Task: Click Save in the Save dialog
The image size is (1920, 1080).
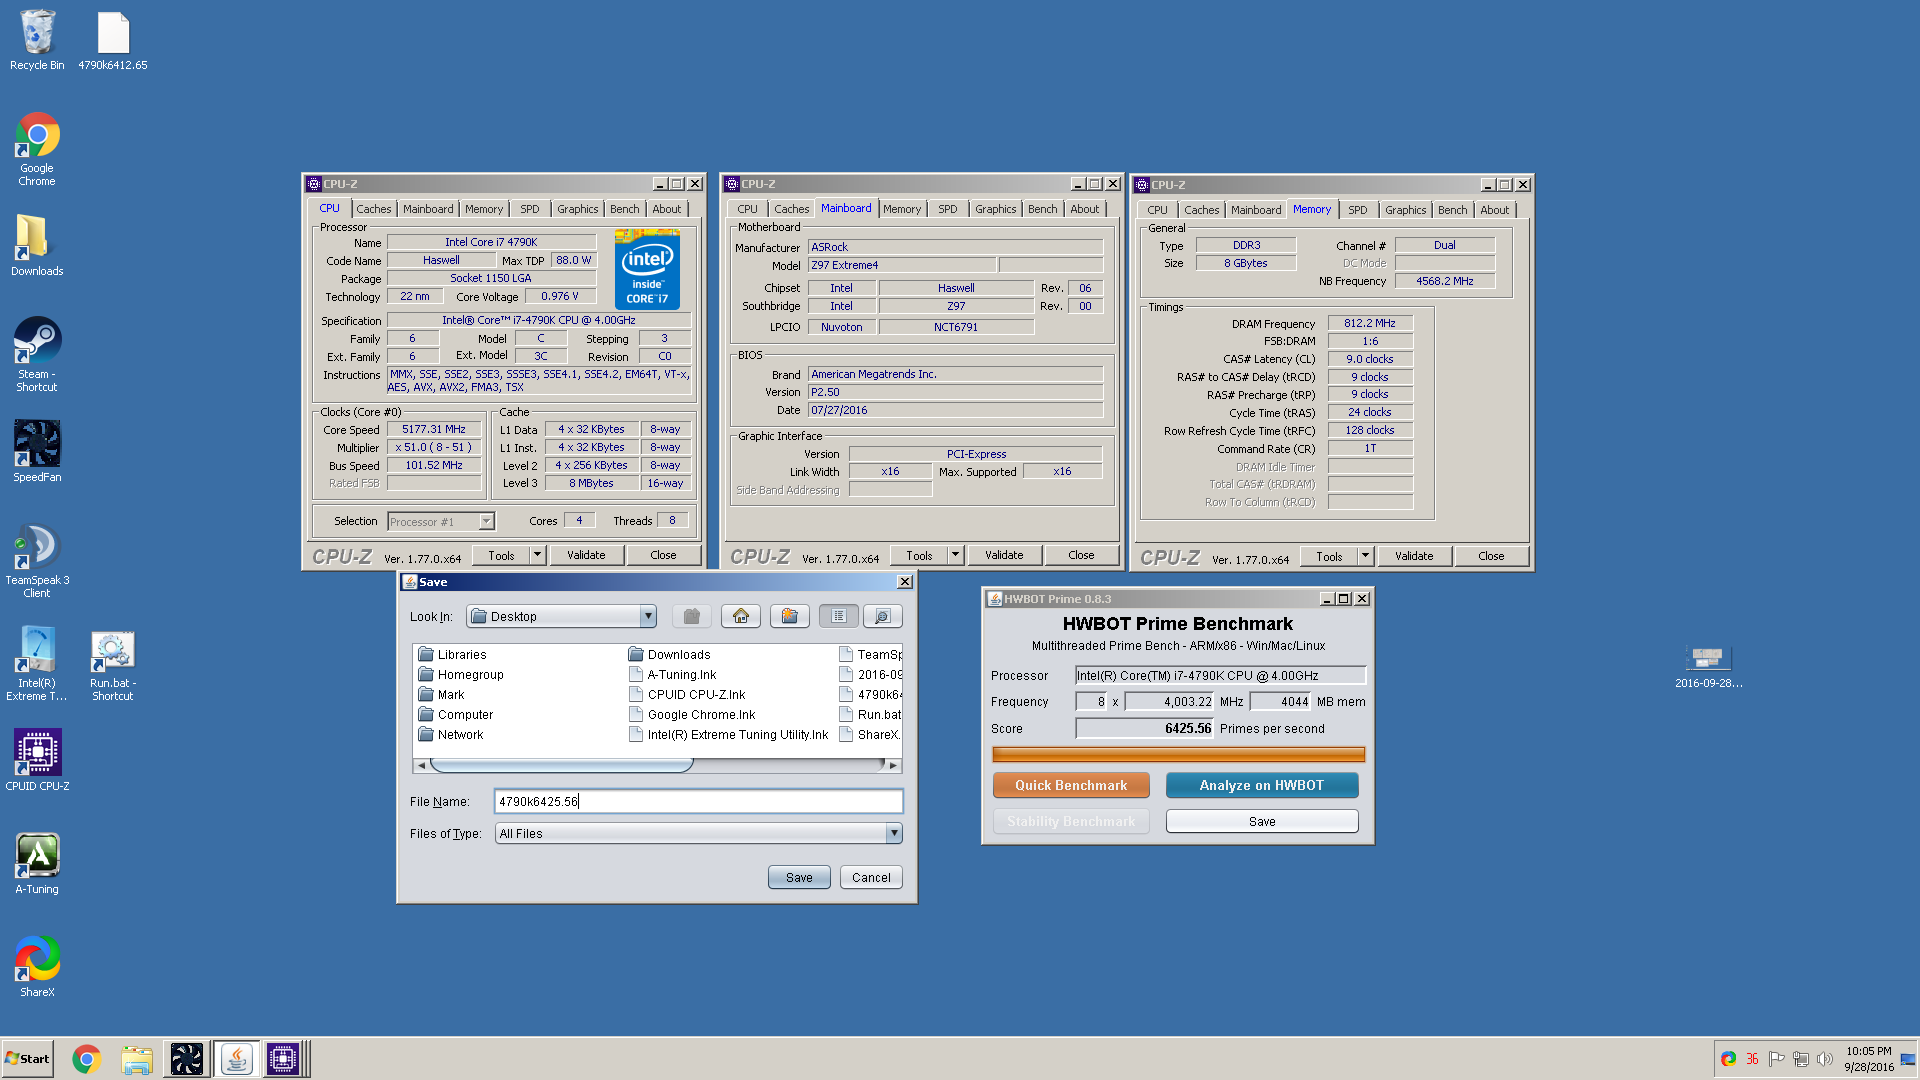Action: click(799, 877)
